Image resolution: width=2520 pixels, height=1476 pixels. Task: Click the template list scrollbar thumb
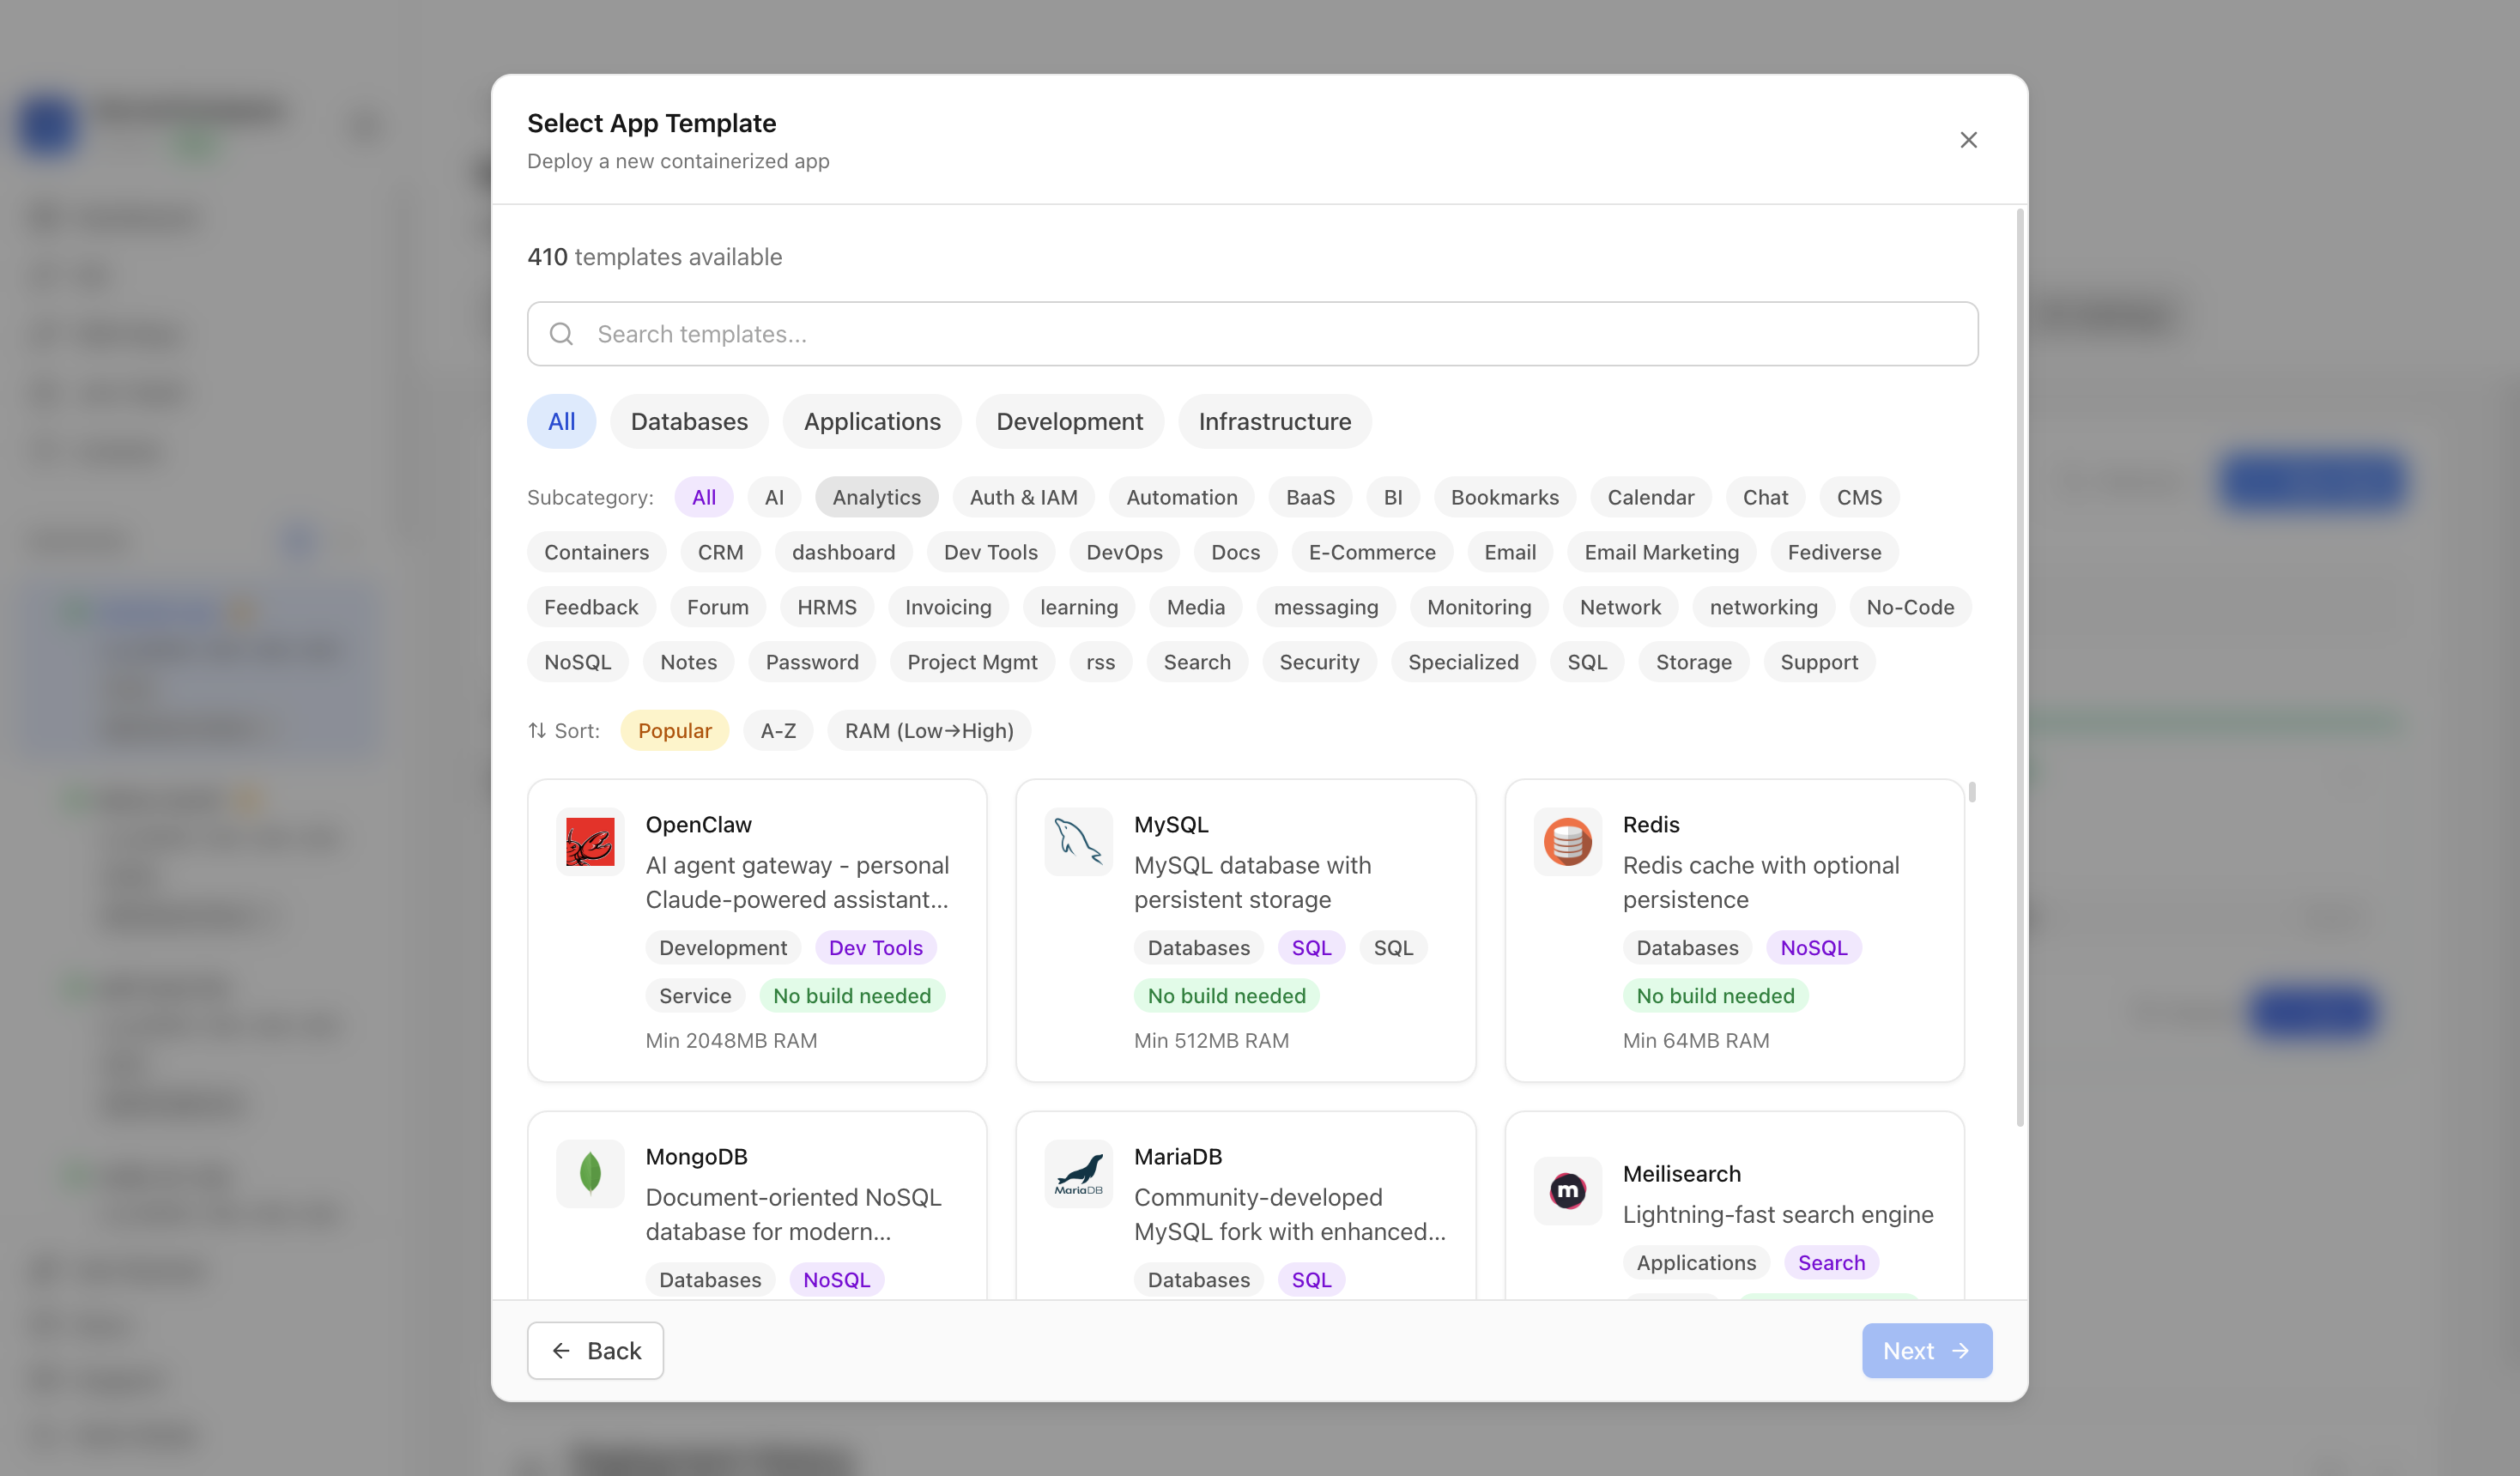[x=1971, y=792]
